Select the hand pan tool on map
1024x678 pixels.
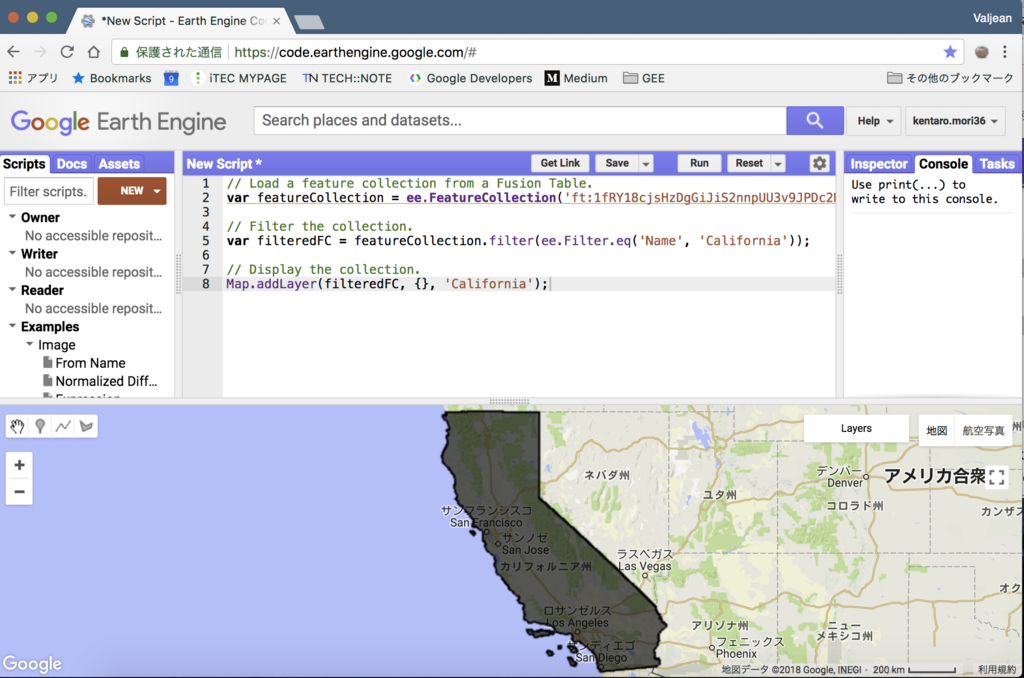pos(17,427)
